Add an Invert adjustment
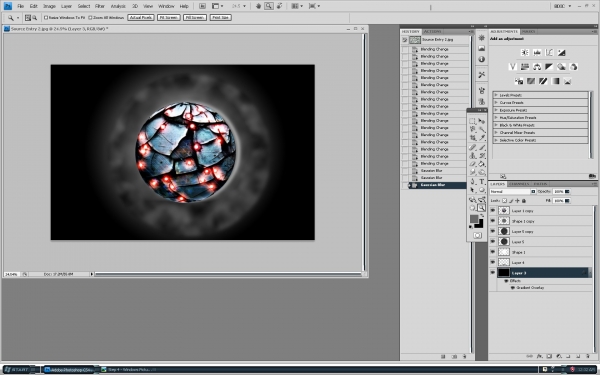The image size is (600, 375). point(519,81)
